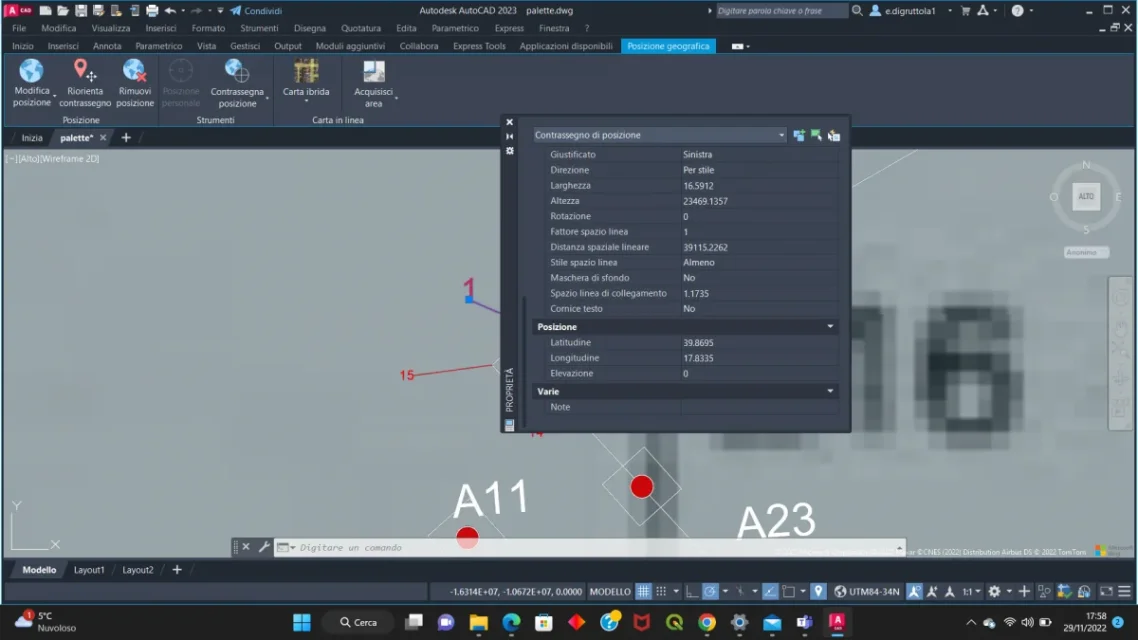1138x640 pixels.
Task: Toggle the geographic marker icon in status bar
Action: pos(818,592)
